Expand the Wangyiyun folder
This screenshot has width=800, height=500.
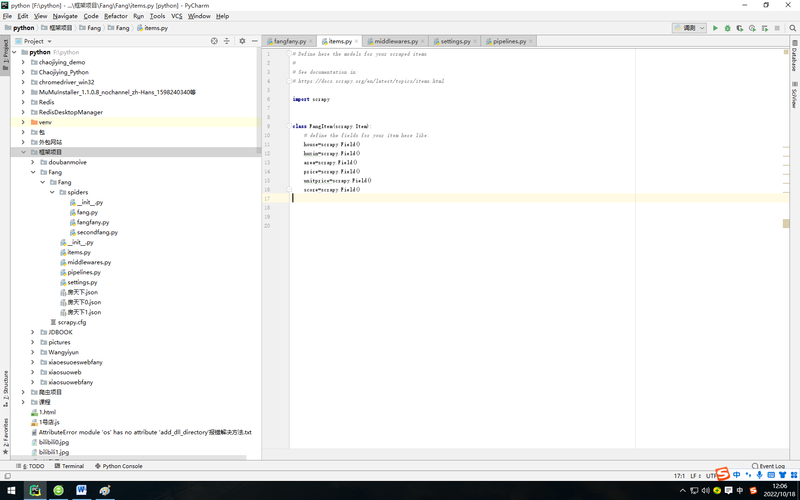(33, 352)
